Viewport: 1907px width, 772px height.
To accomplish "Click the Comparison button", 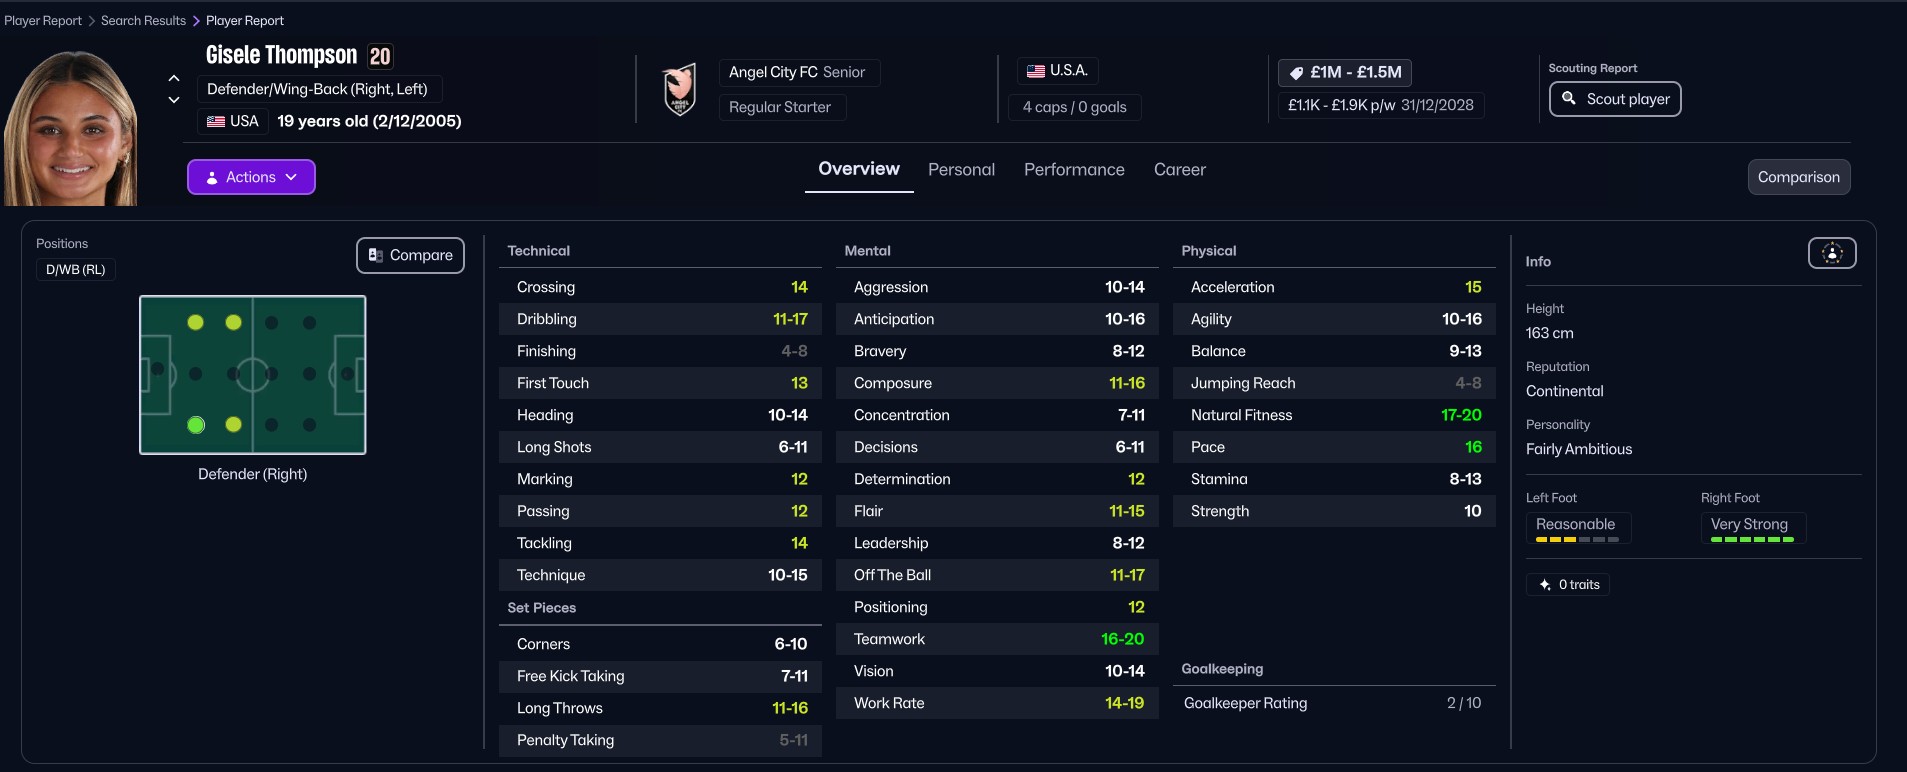I will [1798, 177].
